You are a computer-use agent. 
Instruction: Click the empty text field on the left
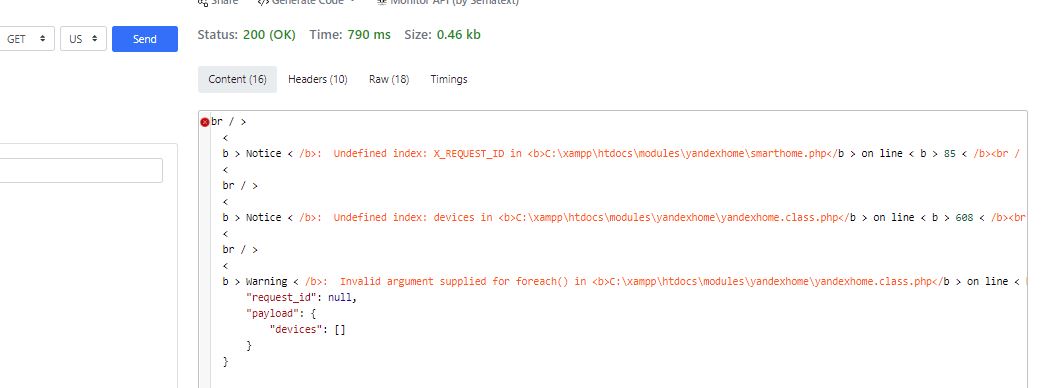pos(81,170)
